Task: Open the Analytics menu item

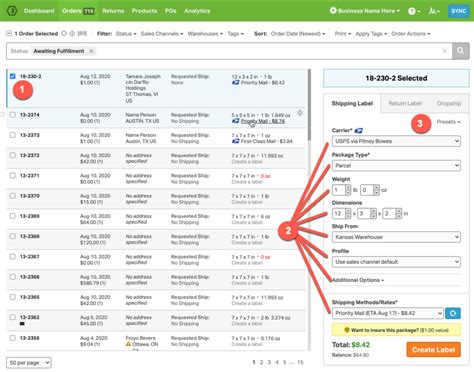Action: (197, 11)
